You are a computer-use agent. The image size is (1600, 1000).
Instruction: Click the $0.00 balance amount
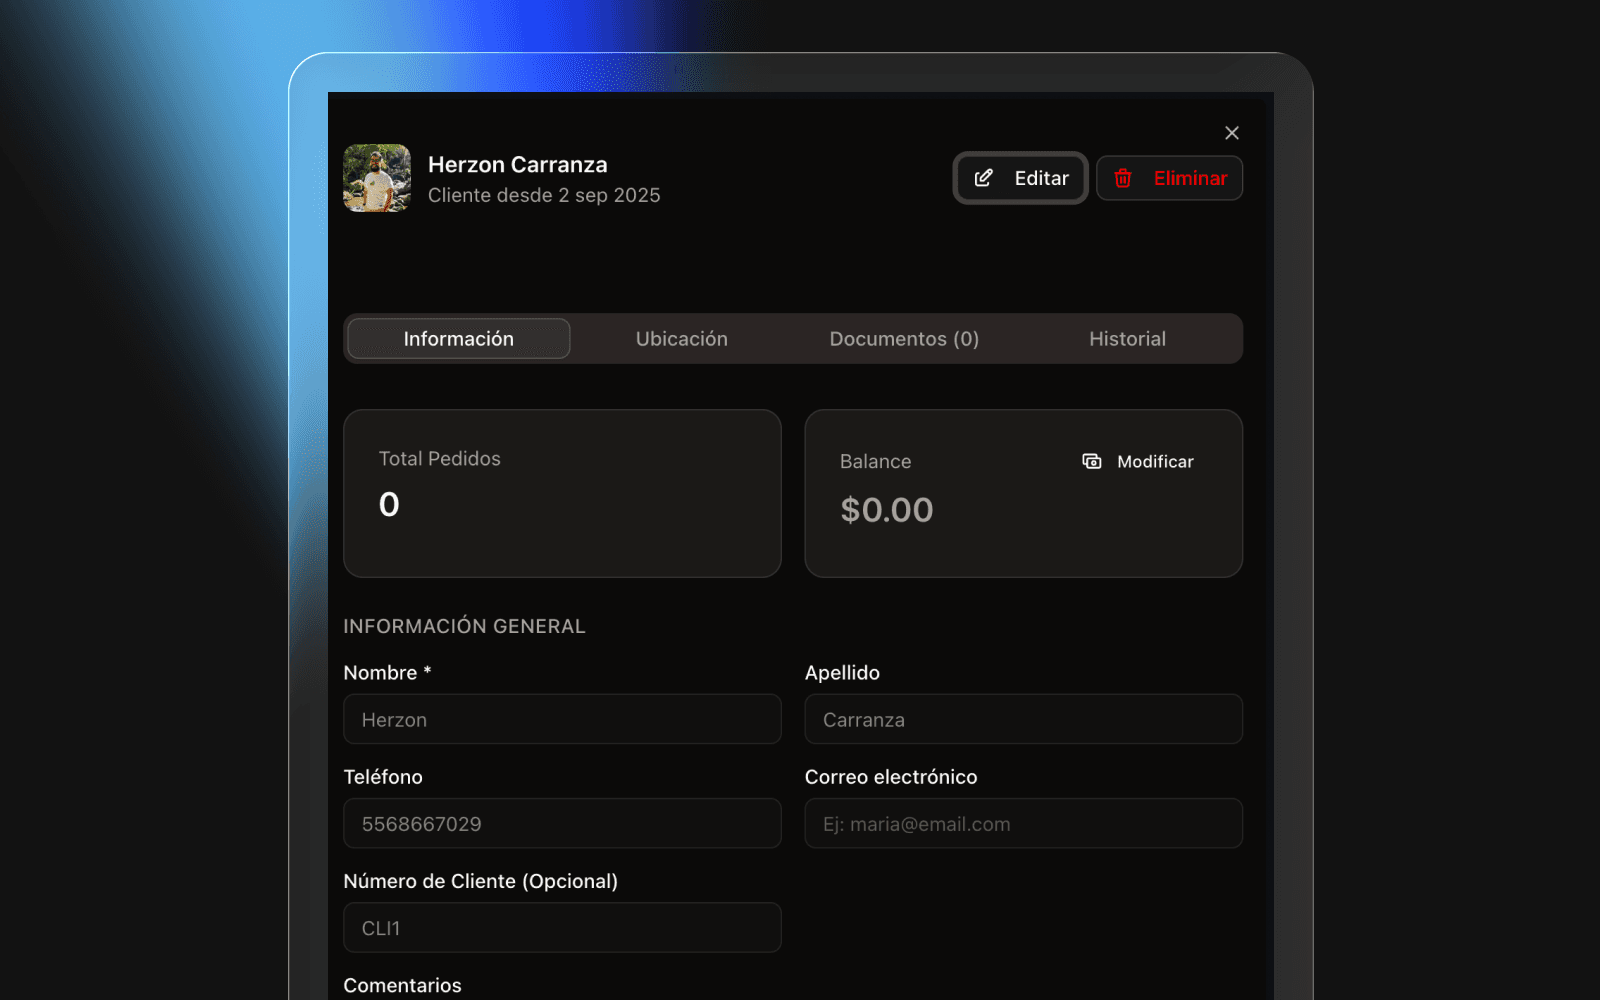(x=887, y=510)
